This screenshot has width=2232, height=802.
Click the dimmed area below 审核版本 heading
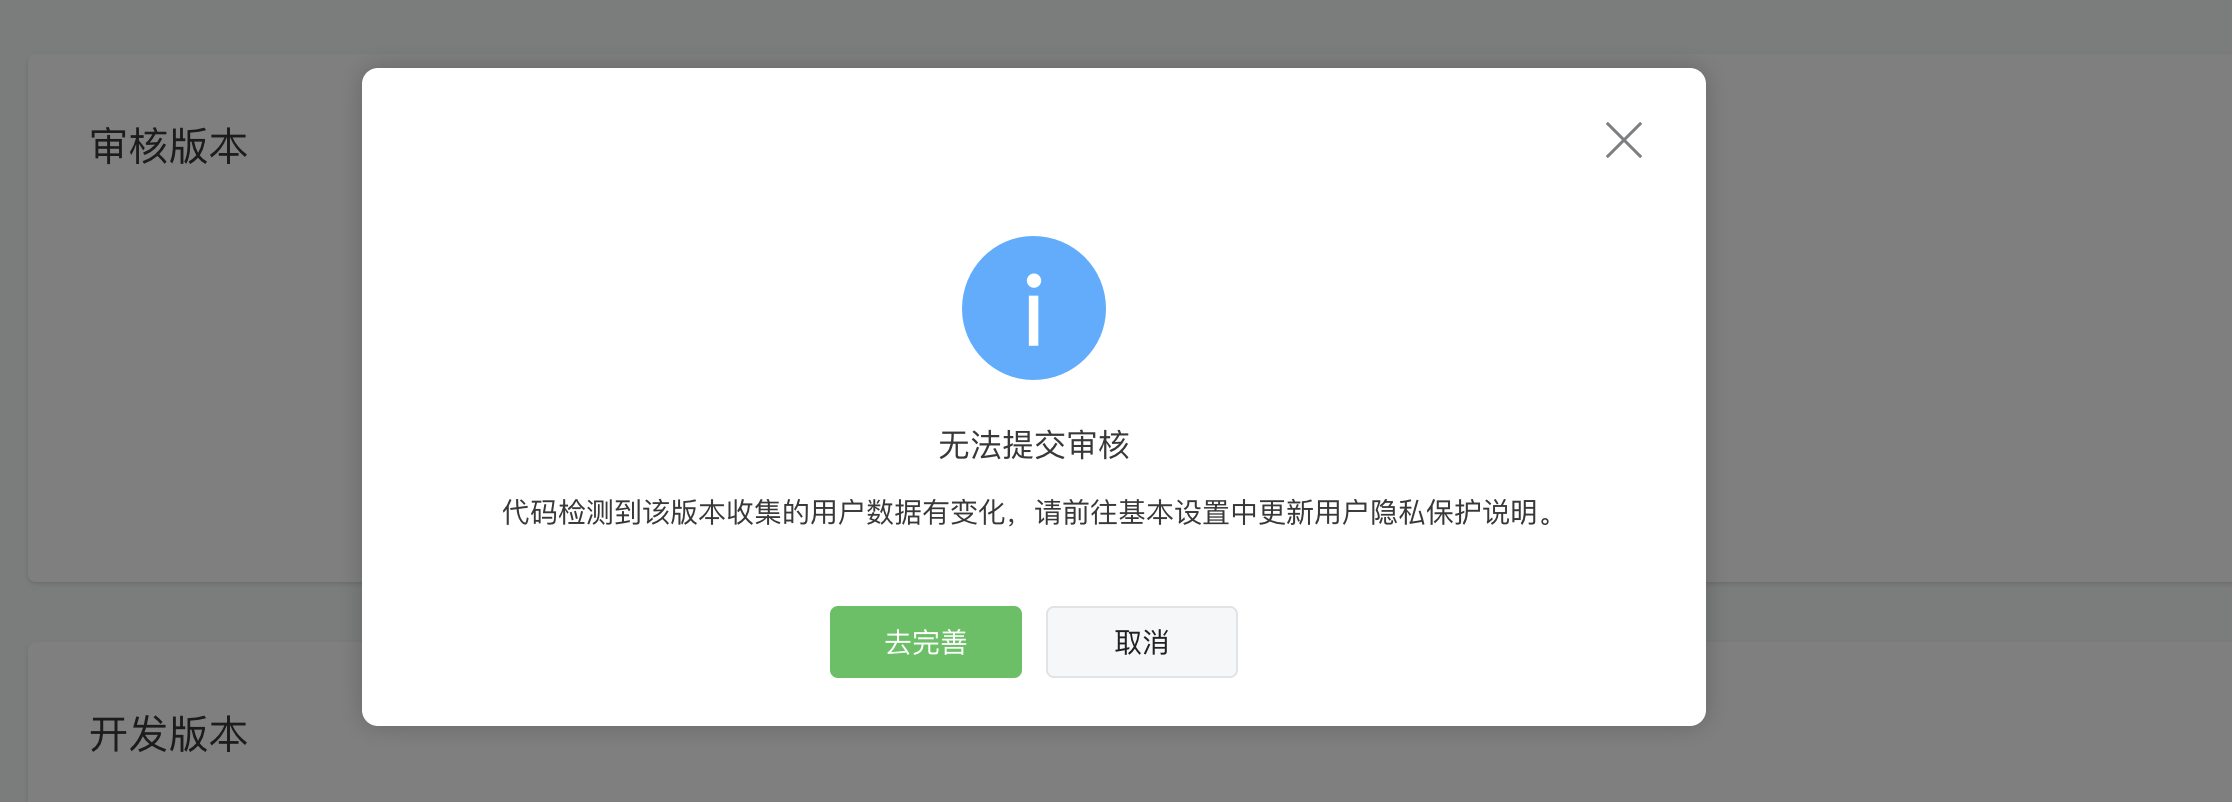[195, 370]
